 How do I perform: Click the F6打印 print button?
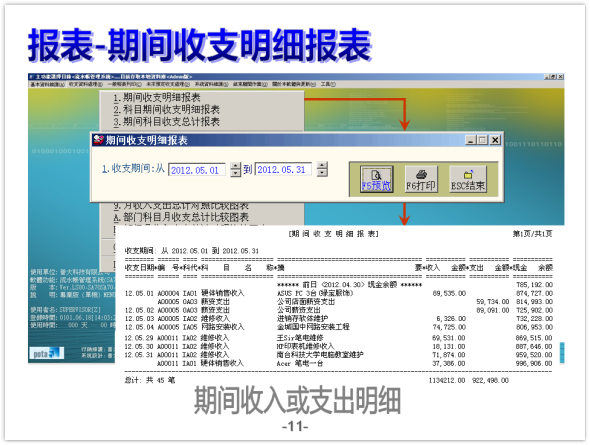point(421,179)
